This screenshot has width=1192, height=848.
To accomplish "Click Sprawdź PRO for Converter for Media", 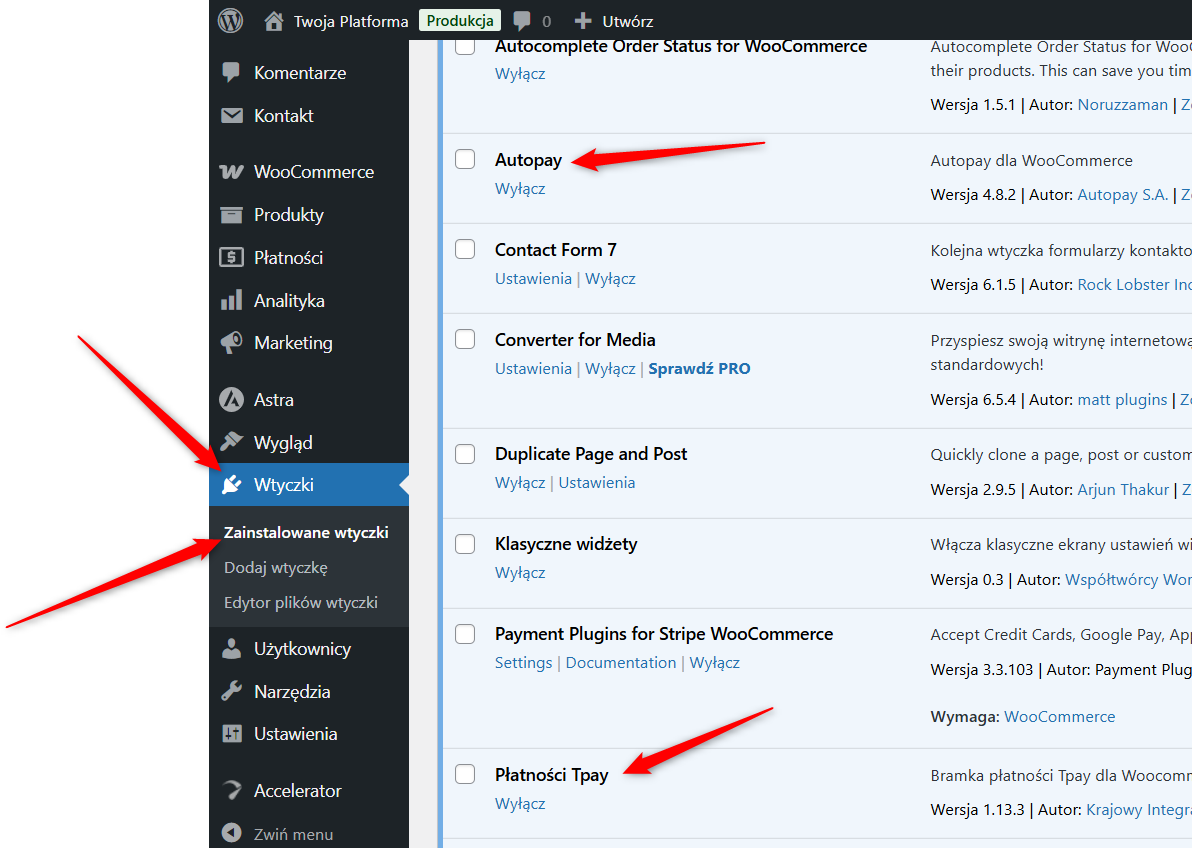I will 699,369.
